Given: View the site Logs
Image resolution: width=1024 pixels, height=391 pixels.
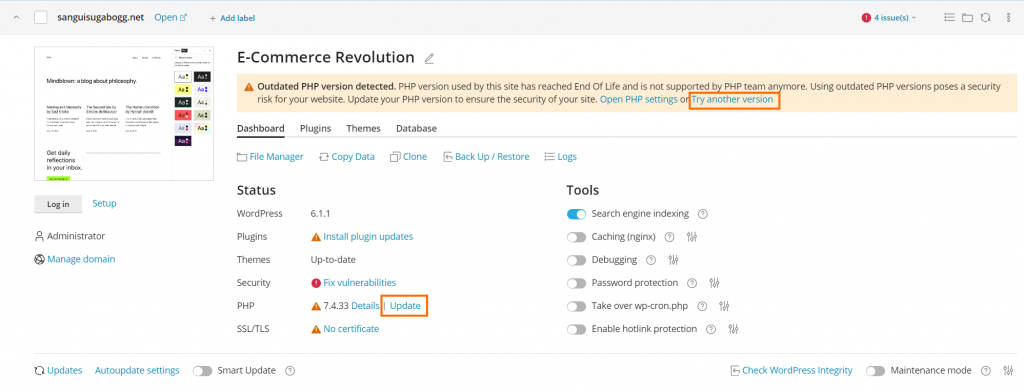Looking at the screenshot, I should coord(560,157).
